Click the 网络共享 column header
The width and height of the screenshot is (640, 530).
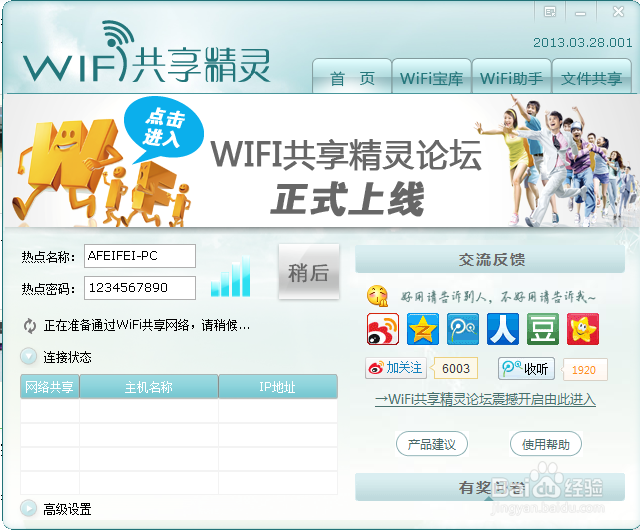tap(49, 386)
